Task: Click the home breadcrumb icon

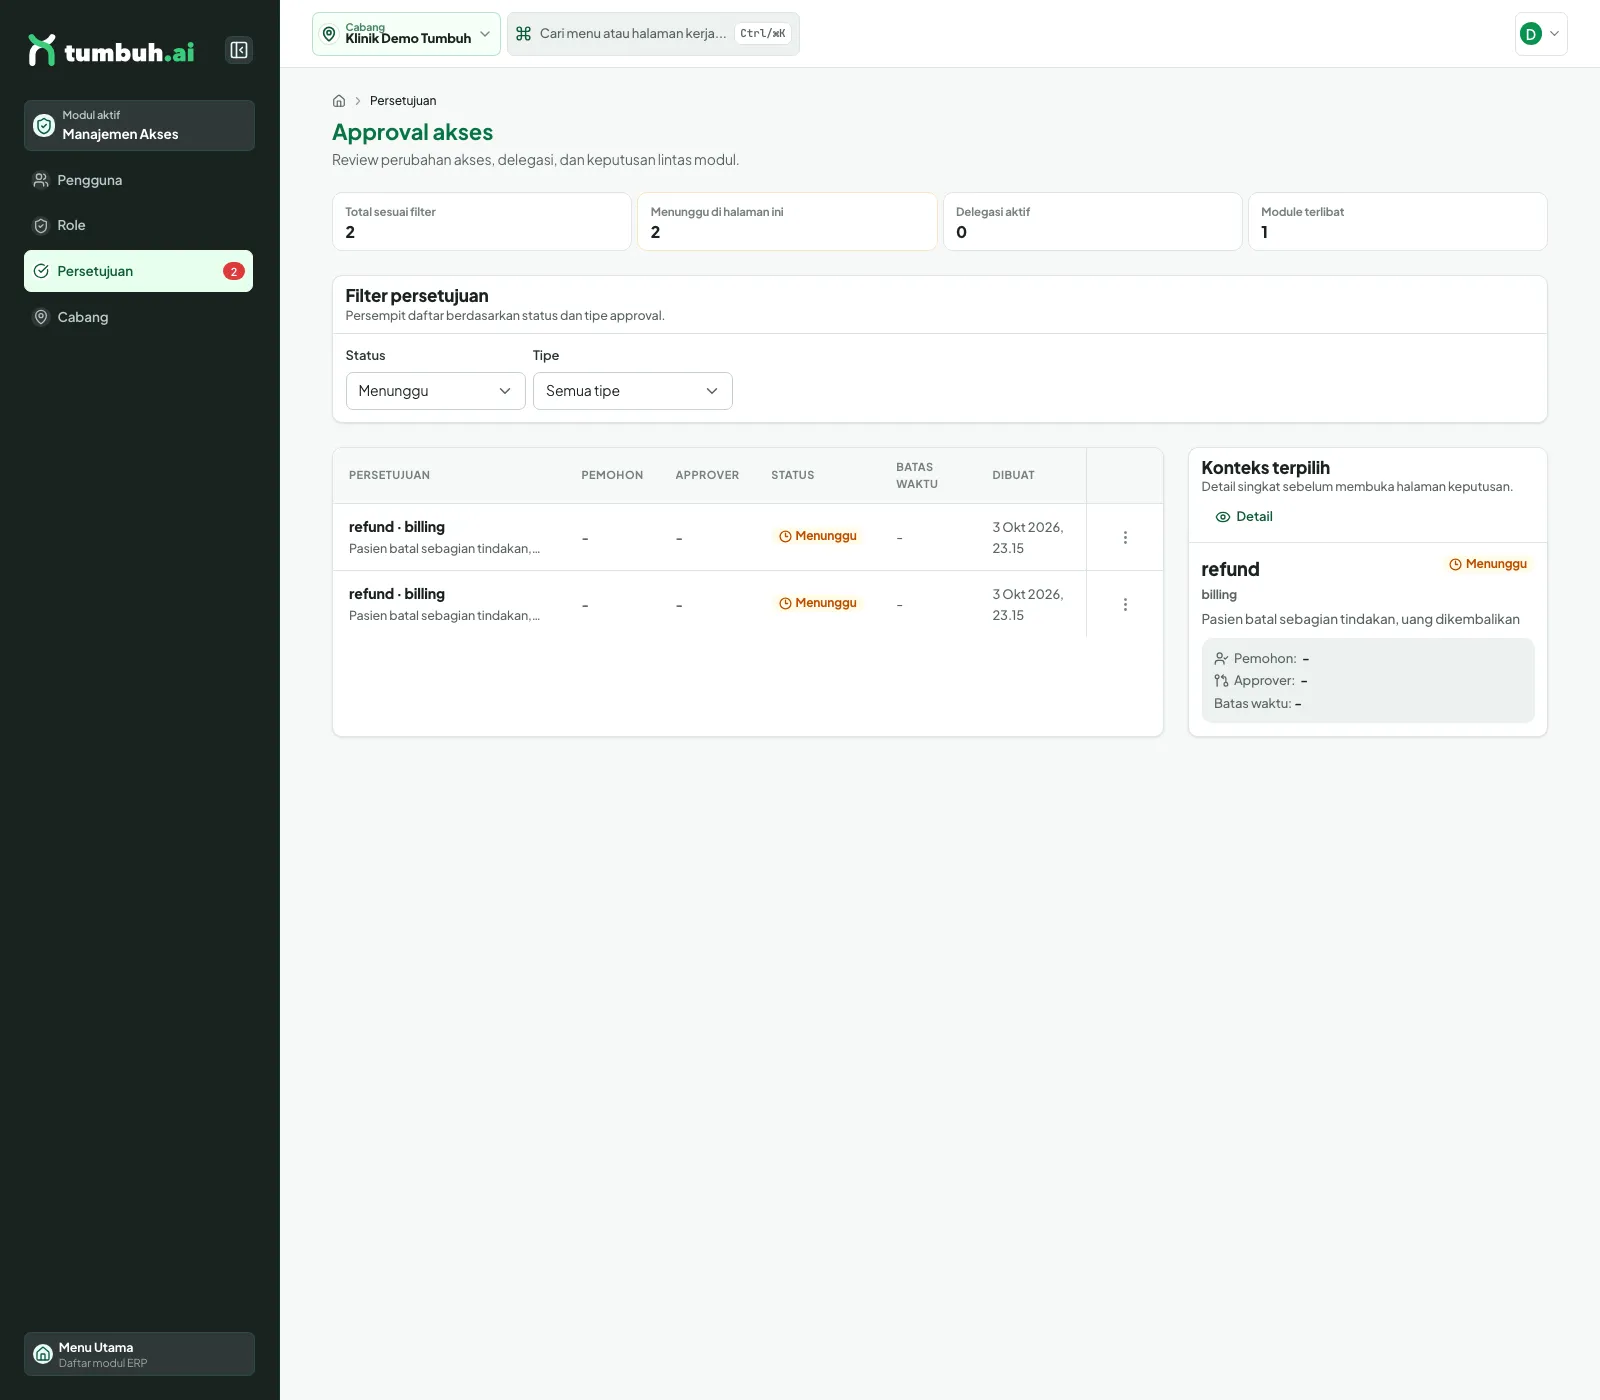Action: [x=339, y=101]
